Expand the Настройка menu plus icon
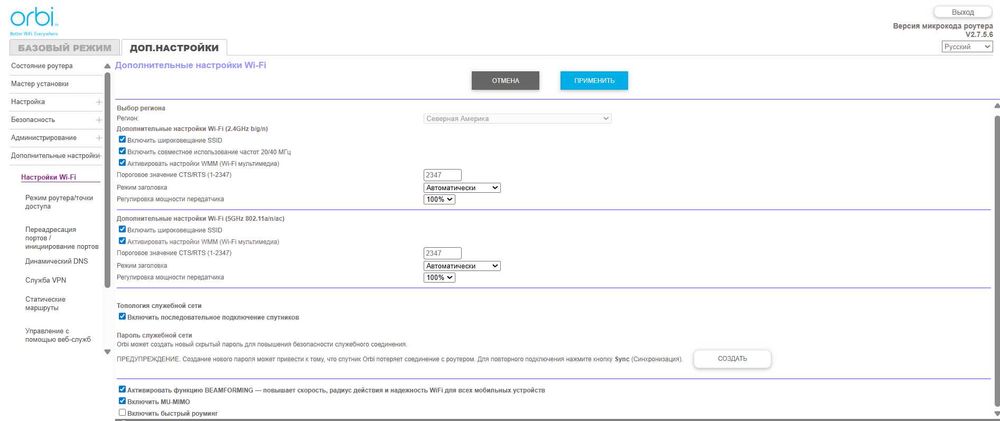The height and width of the screenshot is (421, 1000). tap(99, 102)
